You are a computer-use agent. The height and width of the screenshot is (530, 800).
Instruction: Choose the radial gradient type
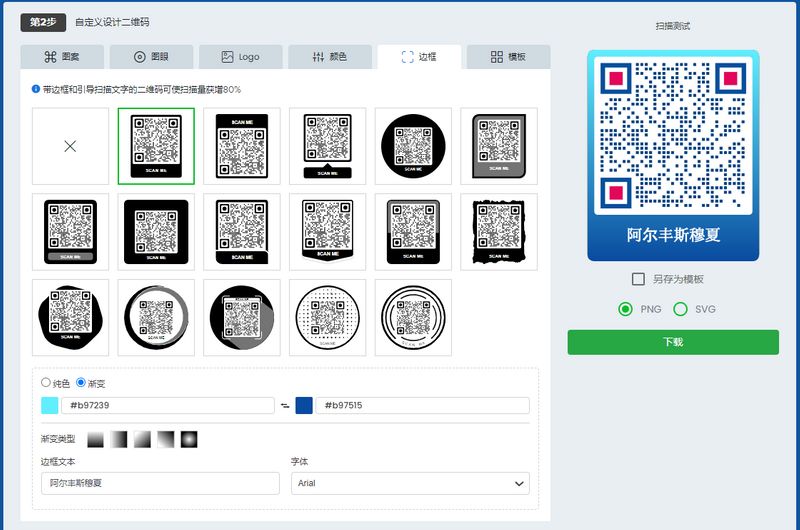point(189,439)
